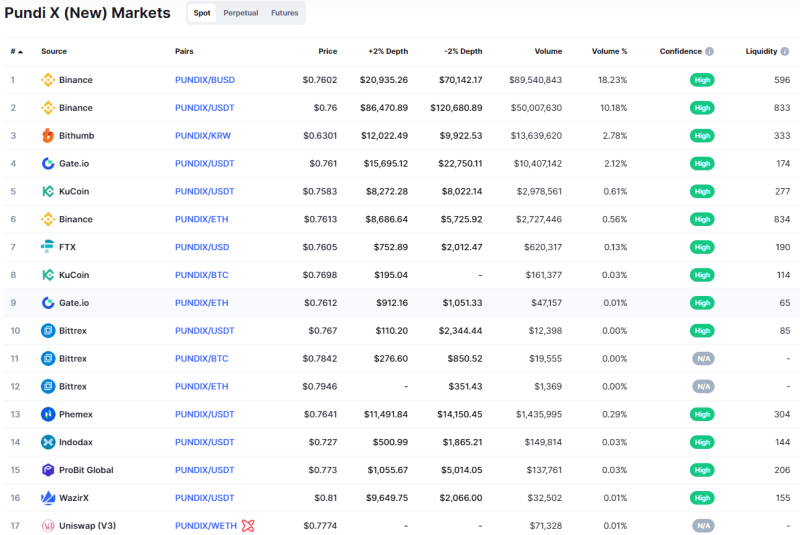
Task: Open Binance PUNDIX/USDT pair in row 2
Action: point(205,108)
